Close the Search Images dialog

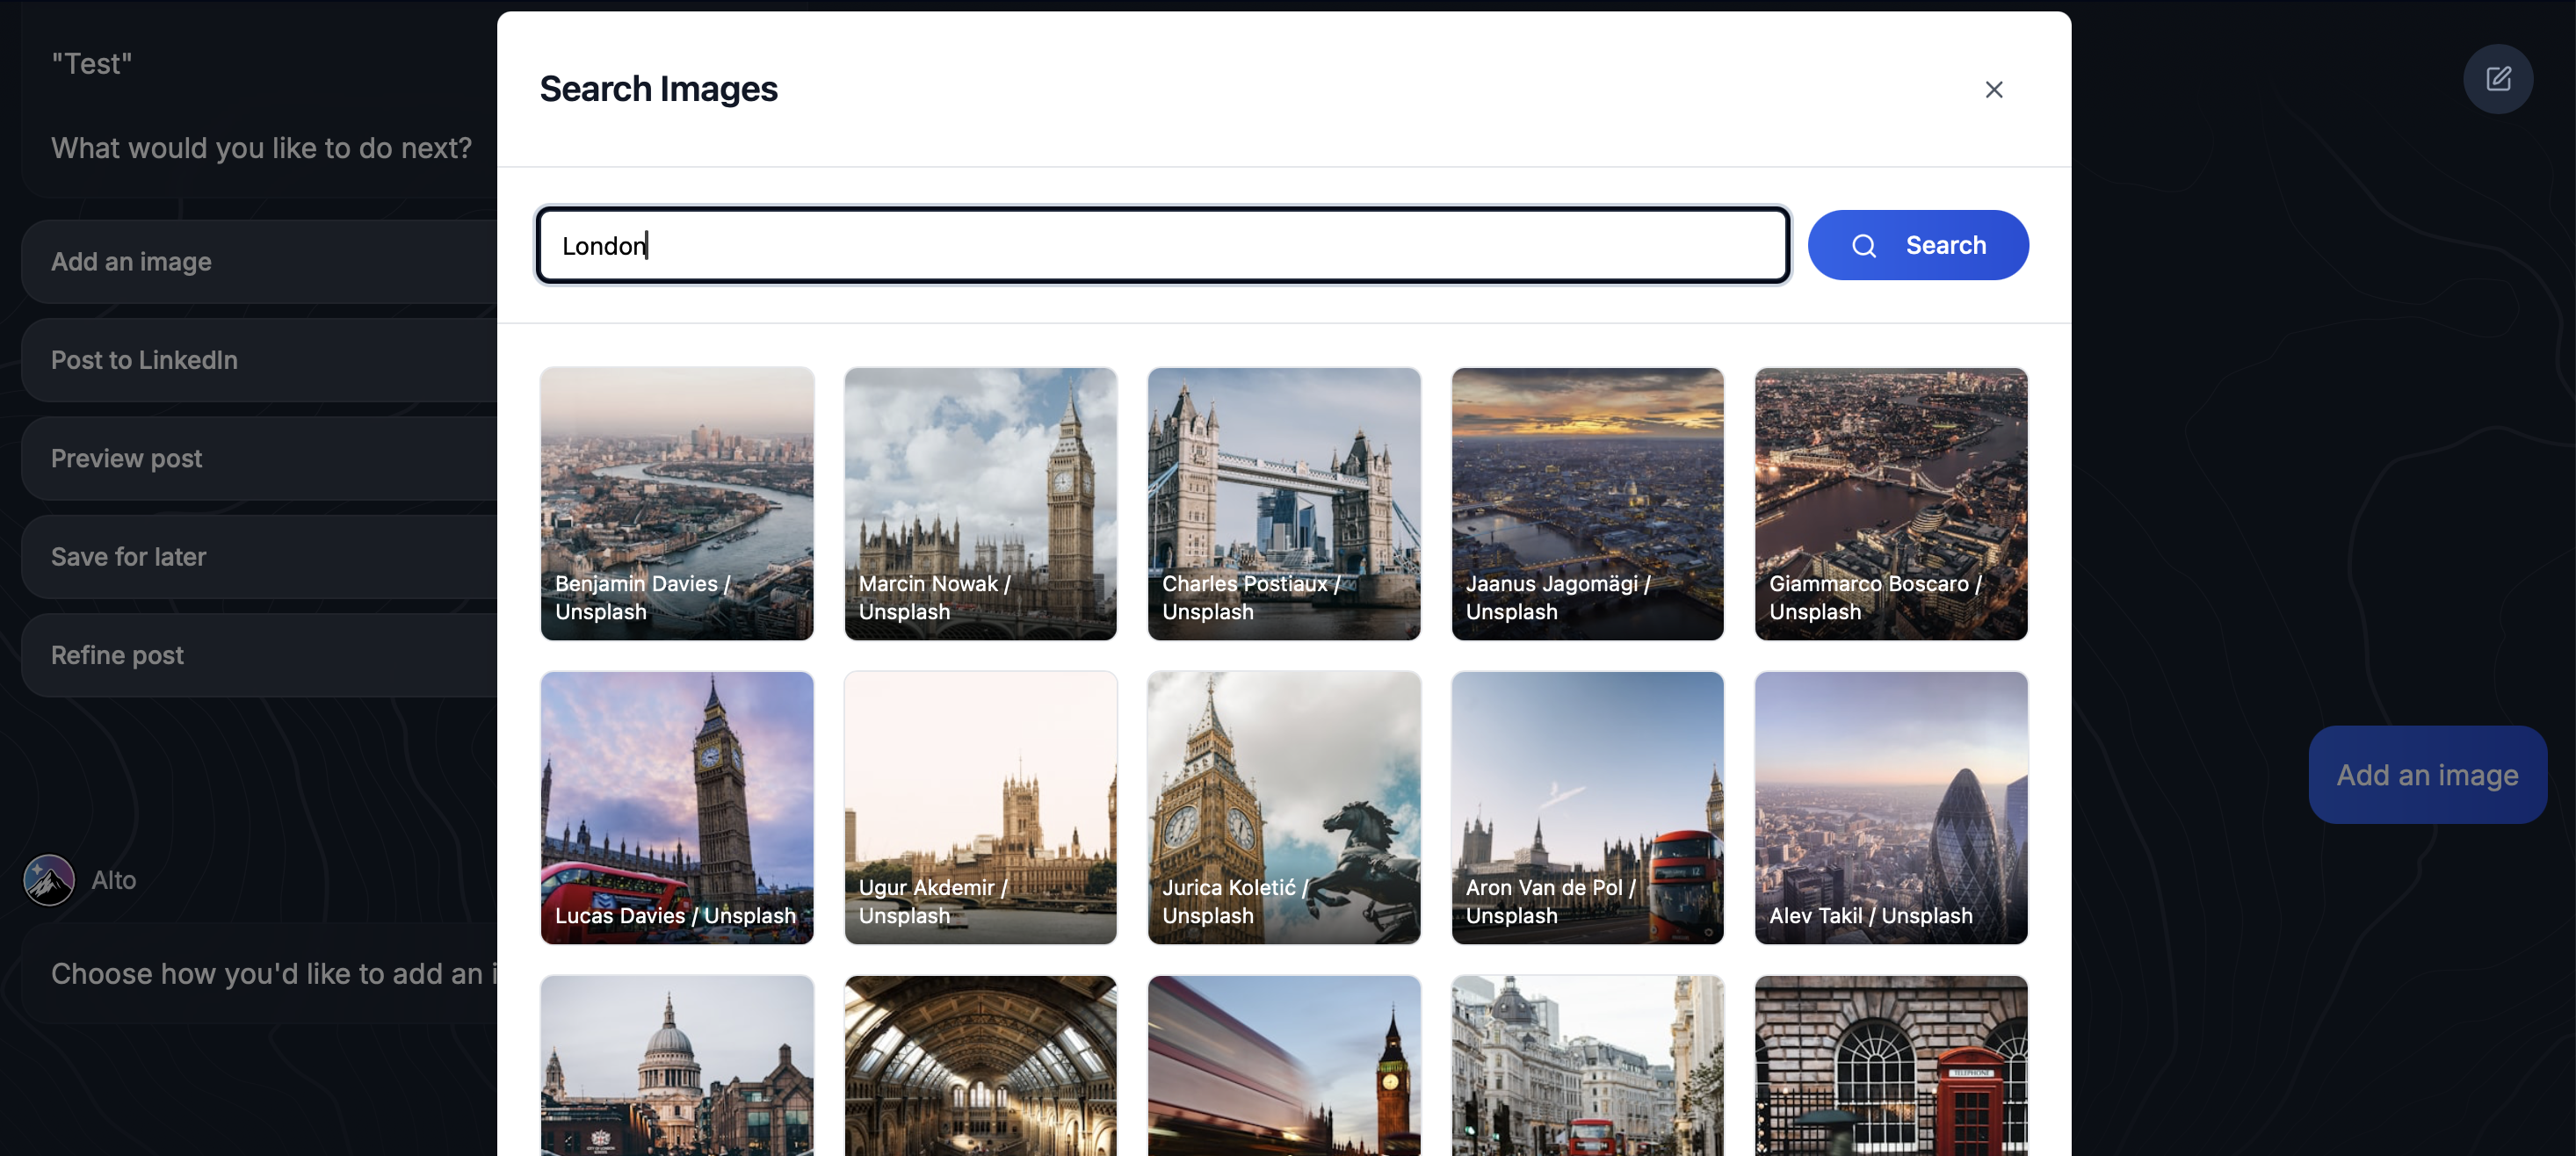[1994, 89]
